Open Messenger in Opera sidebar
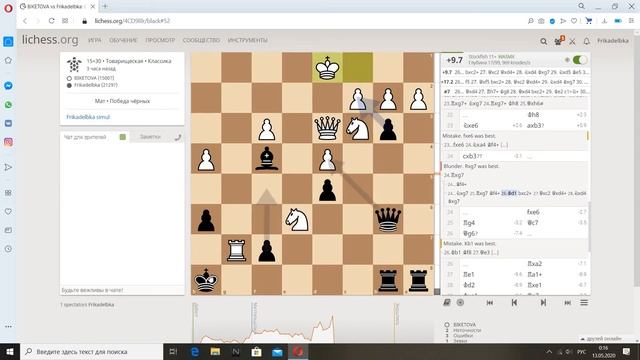Image resolution: width=640 pixels, height=360 pixels. [8, 86]
